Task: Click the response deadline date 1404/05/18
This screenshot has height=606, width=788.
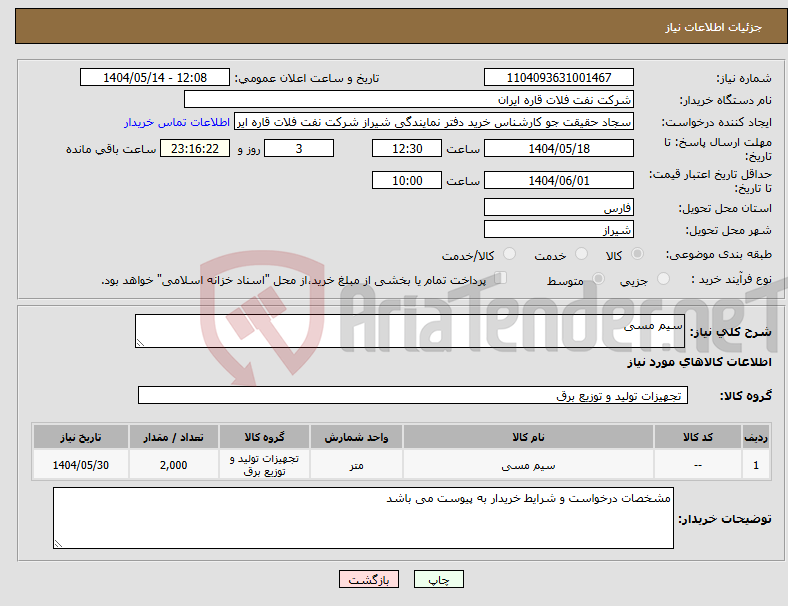Action: point(558,148)
